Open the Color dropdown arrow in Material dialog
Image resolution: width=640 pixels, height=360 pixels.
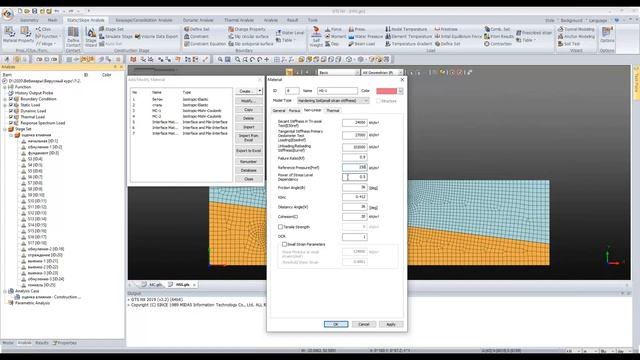(x=401, y=91)
